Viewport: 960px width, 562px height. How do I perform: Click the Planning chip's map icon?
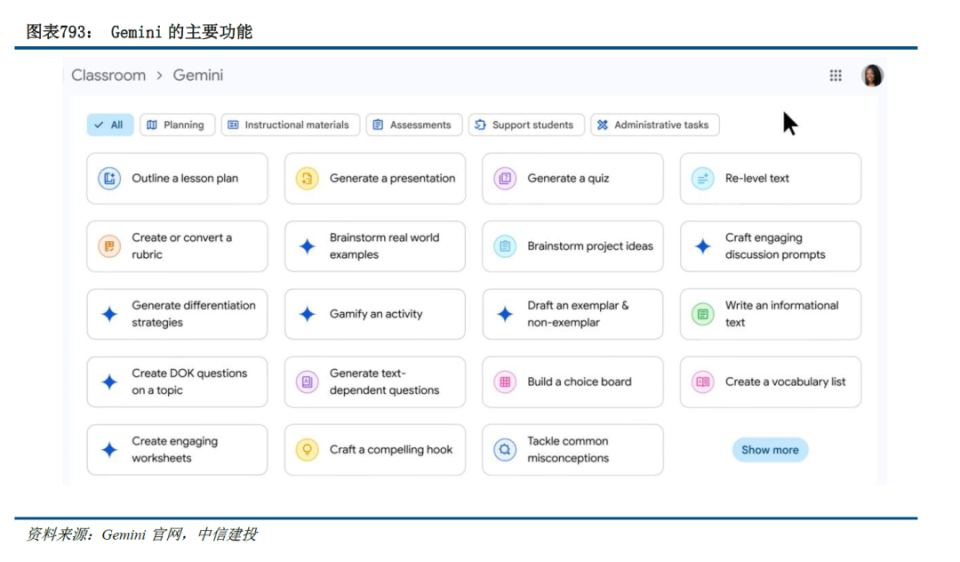pos(152,125)
